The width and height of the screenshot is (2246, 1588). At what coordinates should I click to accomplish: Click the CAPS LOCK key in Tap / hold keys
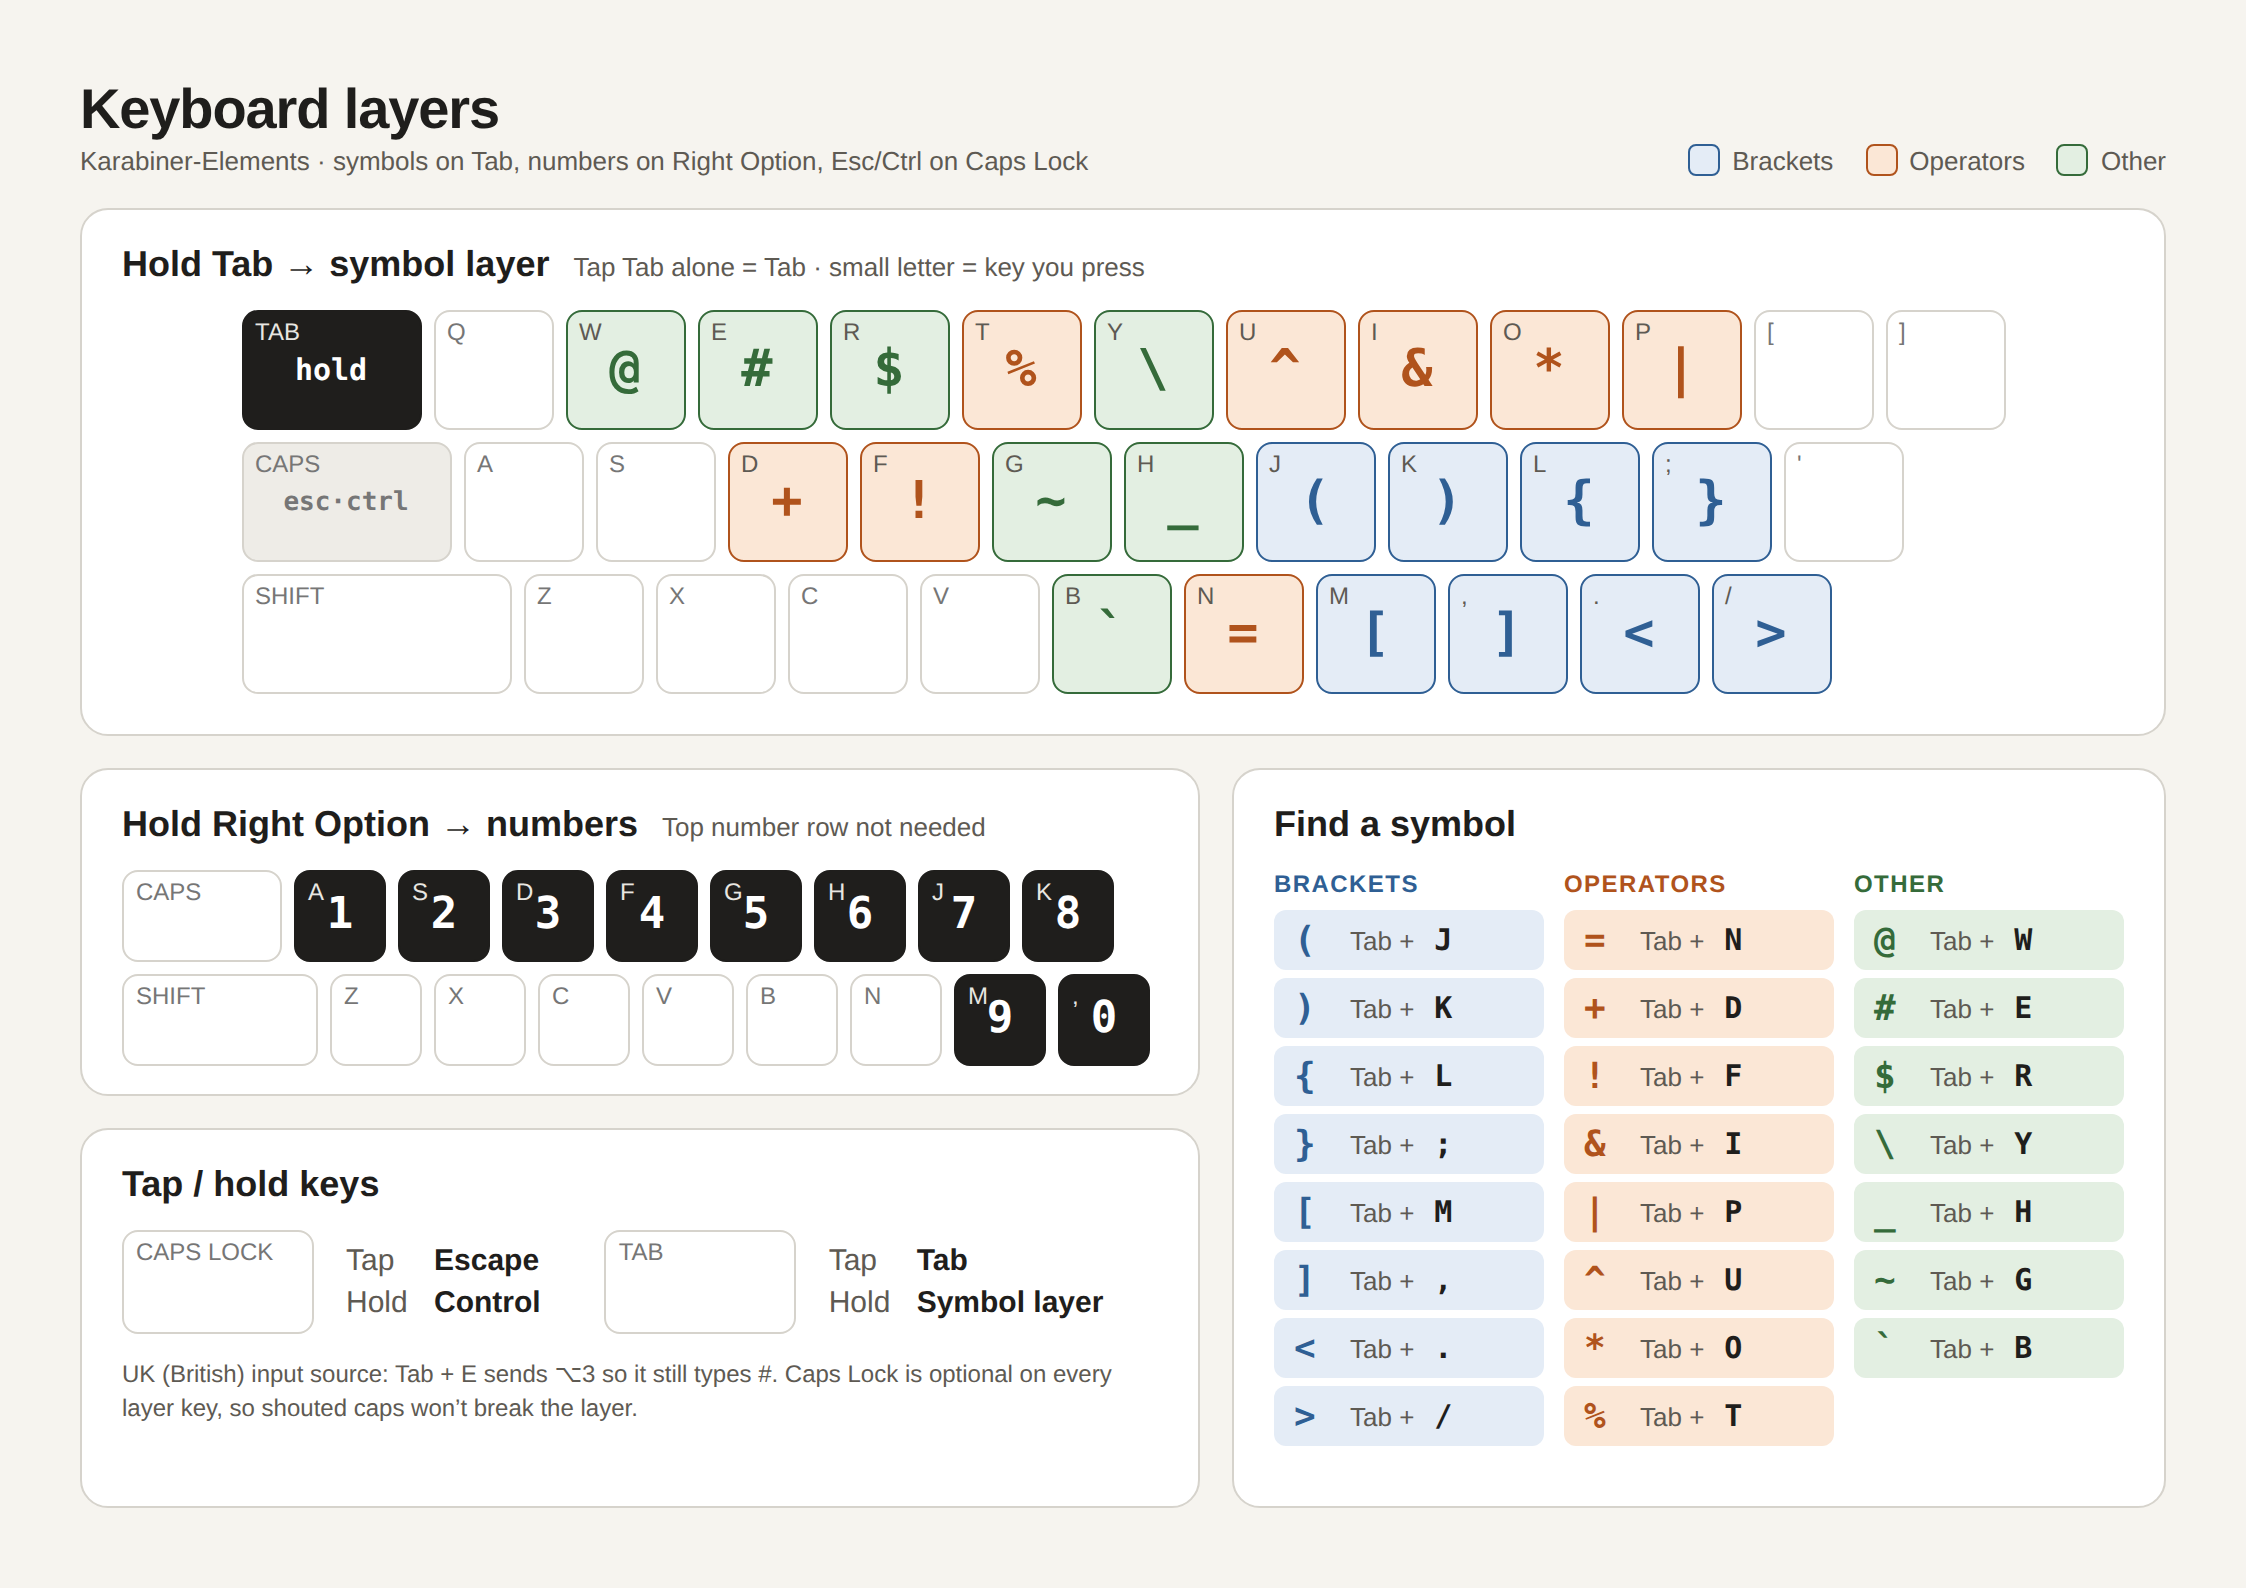(x=217, y=1281)
